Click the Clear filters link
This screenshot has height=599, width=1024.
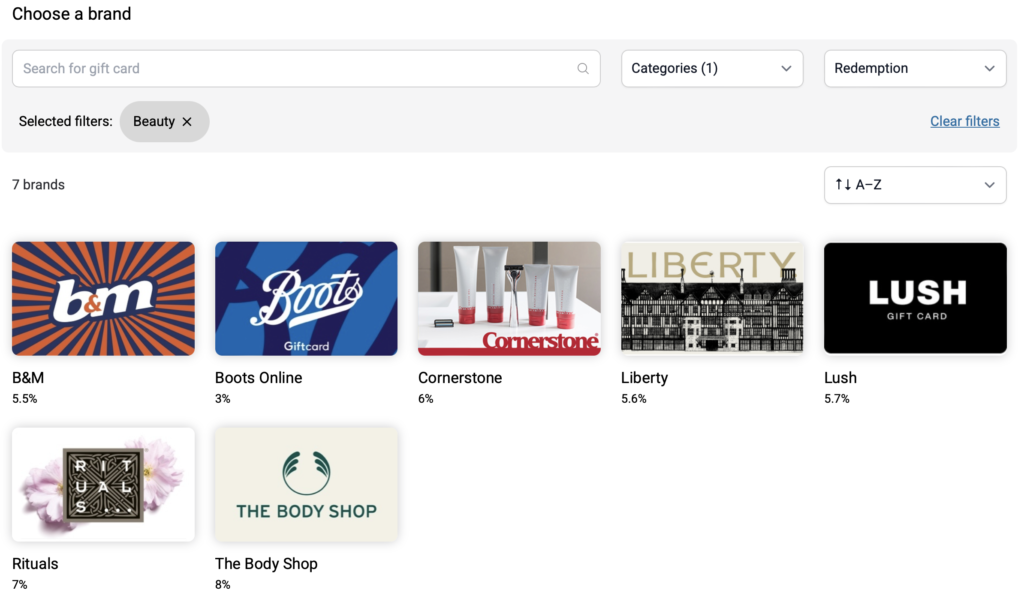(x=964, y=121)
